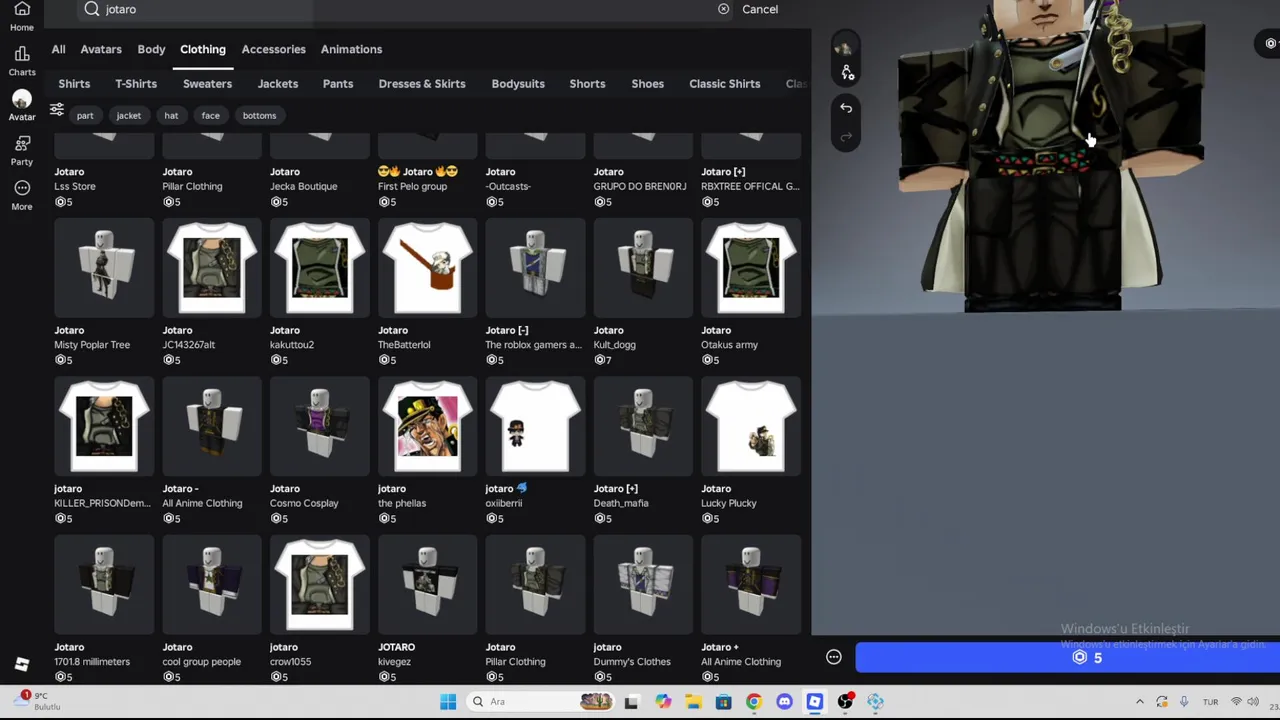This screenshot has width=1280, height=720.
Task: Switch to the Animations tab
Action: 351,49
